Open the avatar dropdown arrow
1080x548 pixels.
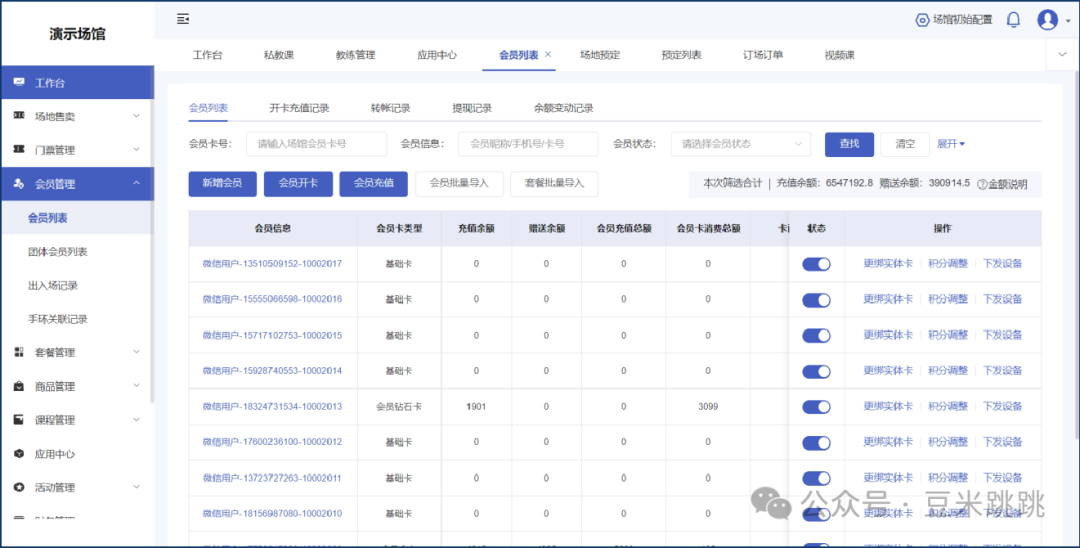click(1068, 21)
